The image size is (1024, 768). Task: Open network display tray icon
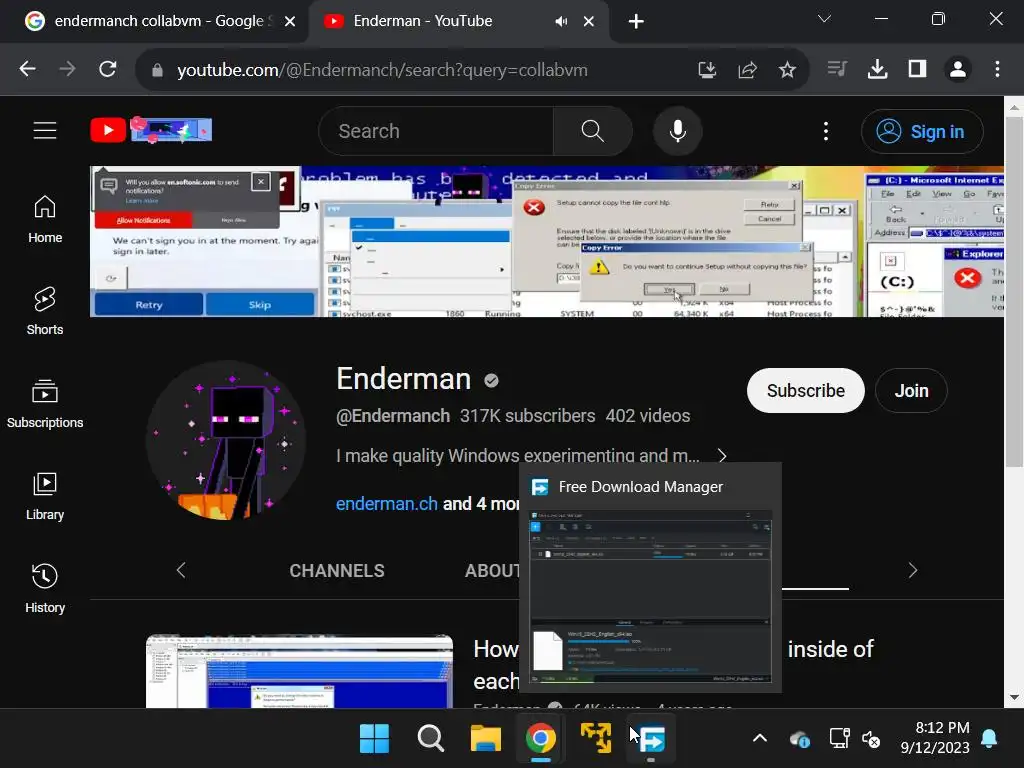click(x=839, y=739)
